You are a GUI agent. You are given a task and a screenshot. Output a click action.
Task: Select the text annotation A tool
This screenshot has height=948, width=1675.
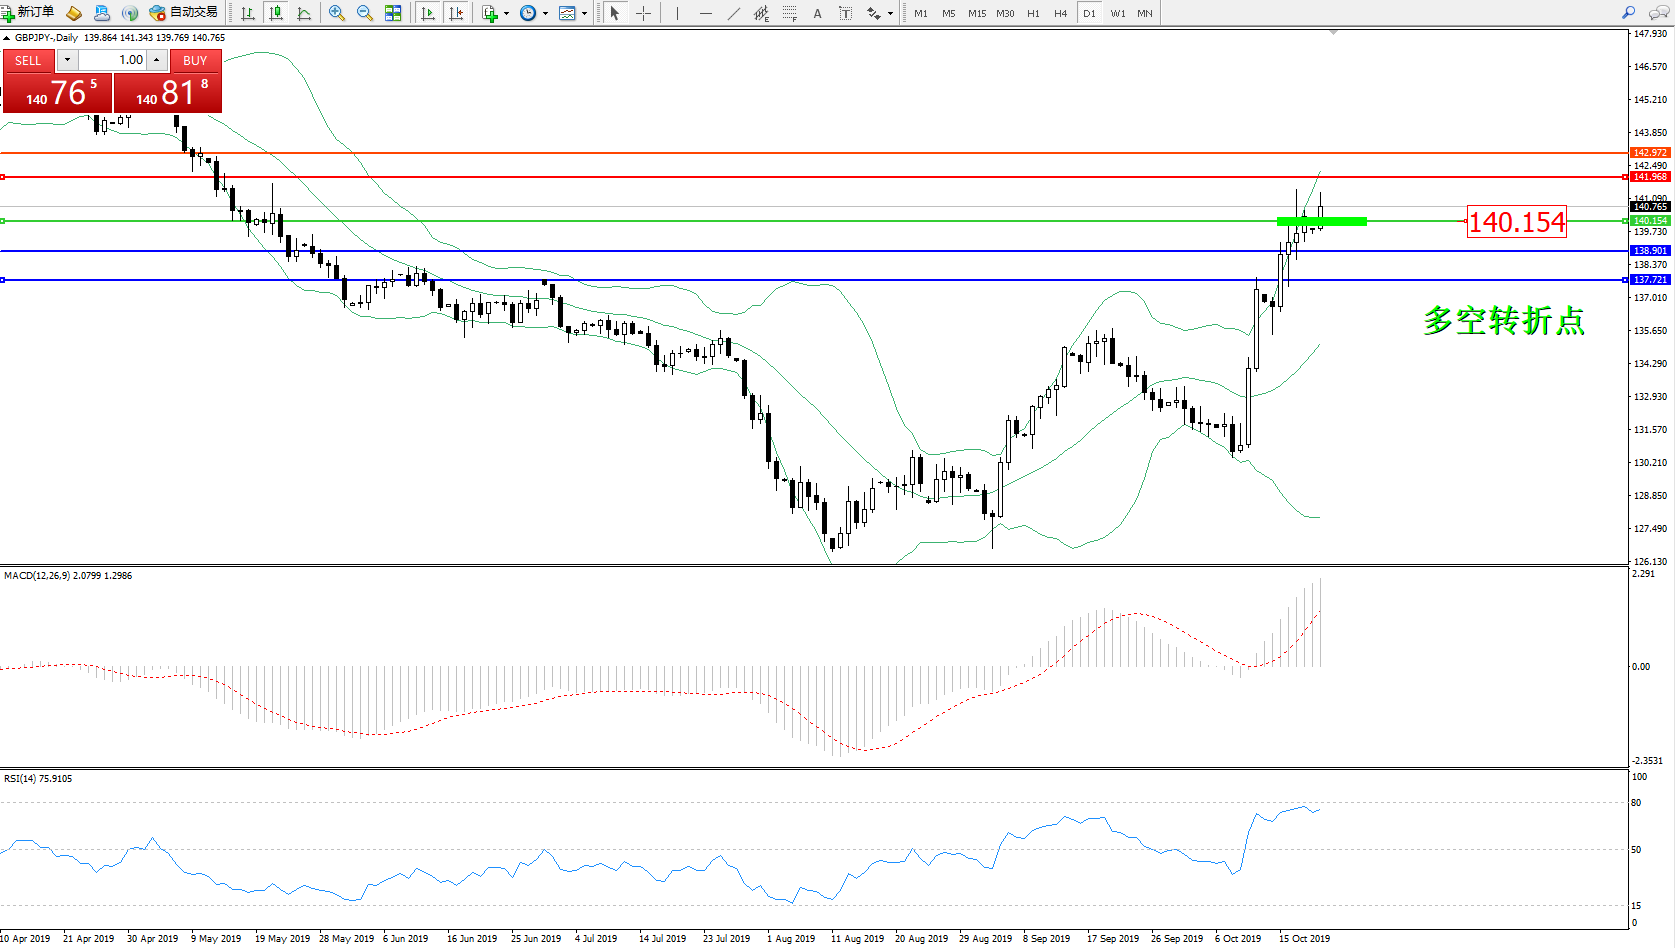point(817,13)
